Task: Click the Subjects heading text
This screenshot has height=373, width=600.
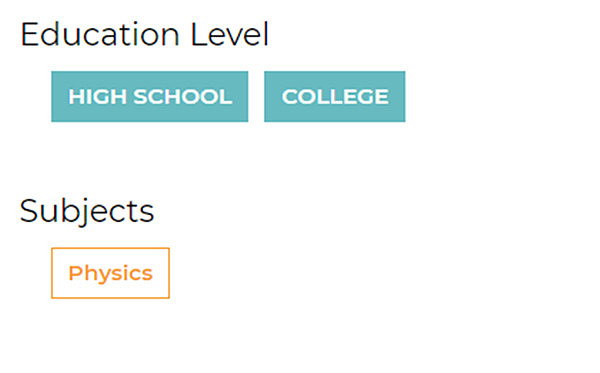Action: pyautogui.click(x=87, y=211)
